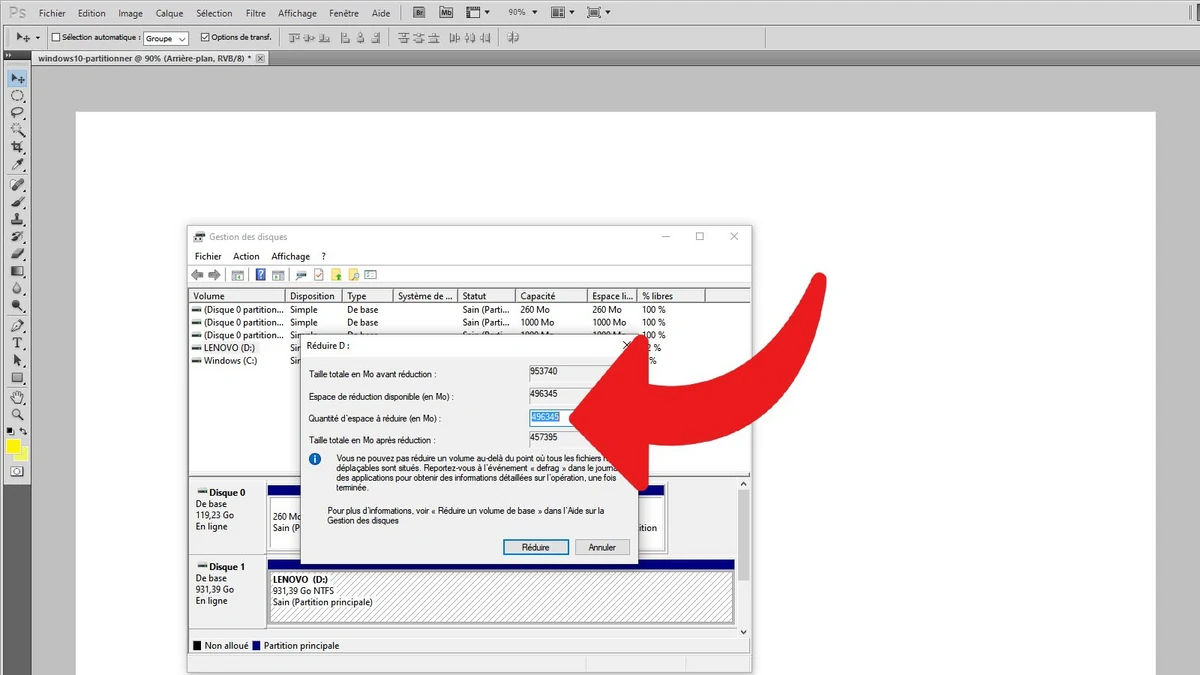
Task: Enable the Sélection automatique checkbox
Action: point(56,36)
